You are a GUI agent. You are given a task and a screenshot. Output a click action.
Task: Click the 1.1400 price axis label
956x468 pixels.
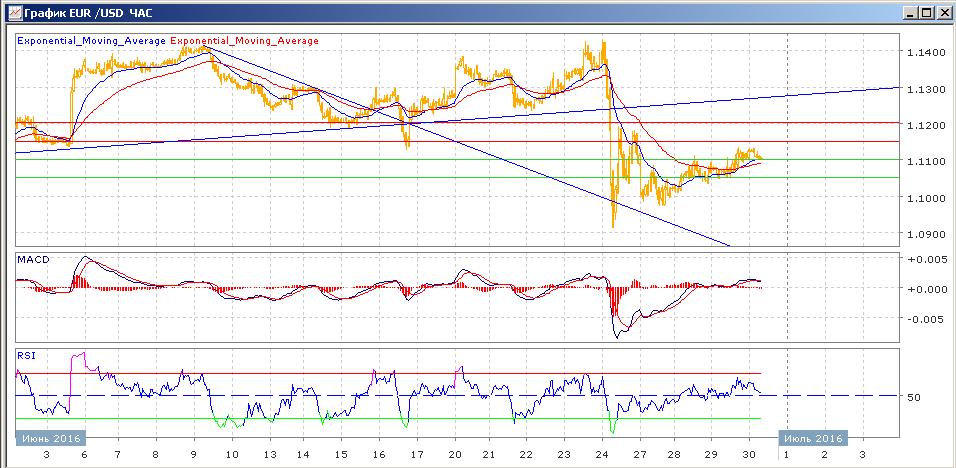[924, 52]
